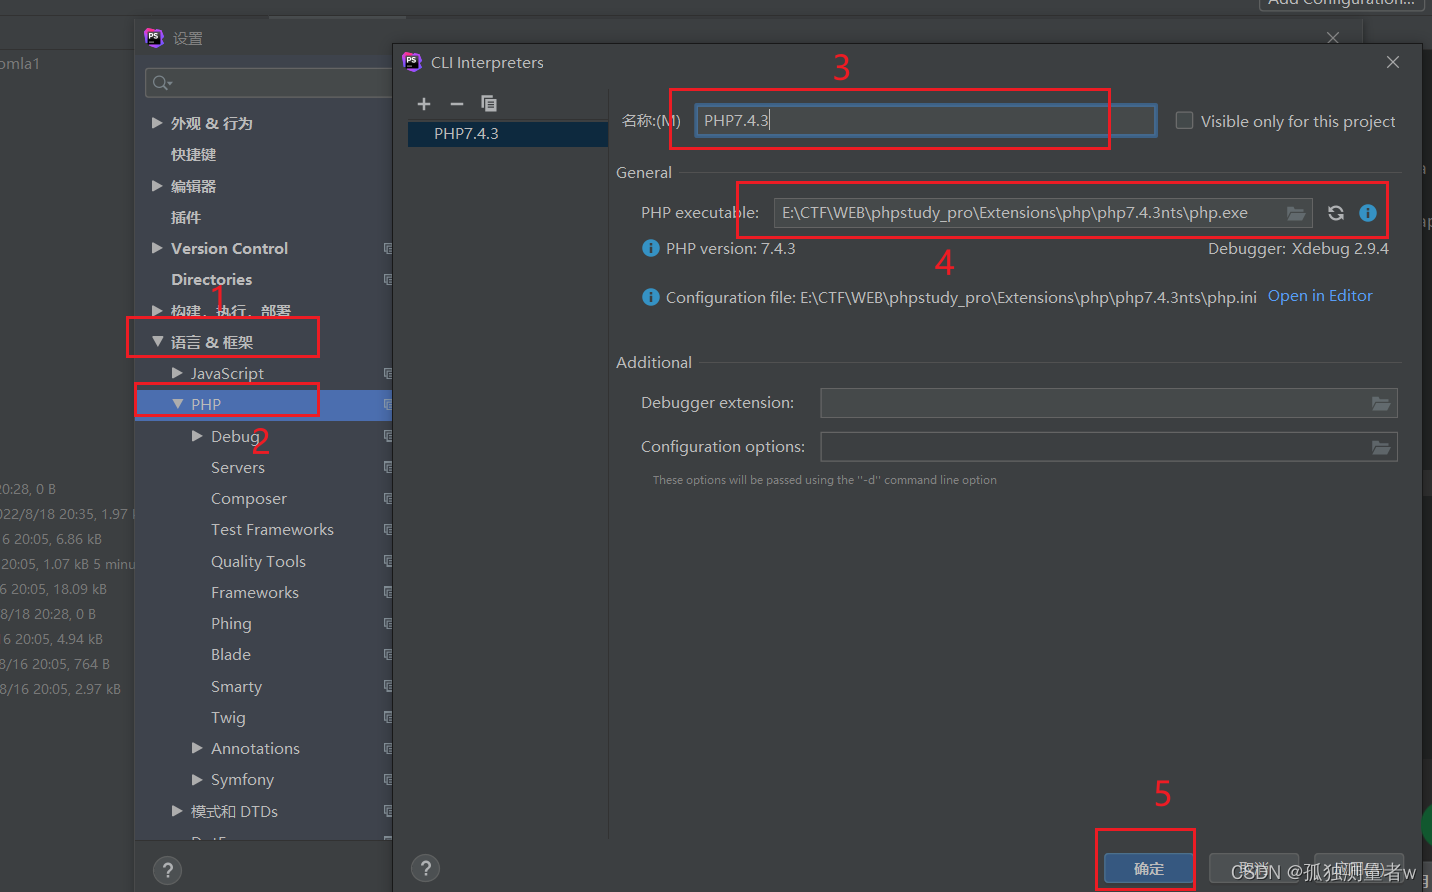The width and height of the screenshot is (1432, 892).
Task: Open Test Frameworks settings page
Action: pos(272,529)
